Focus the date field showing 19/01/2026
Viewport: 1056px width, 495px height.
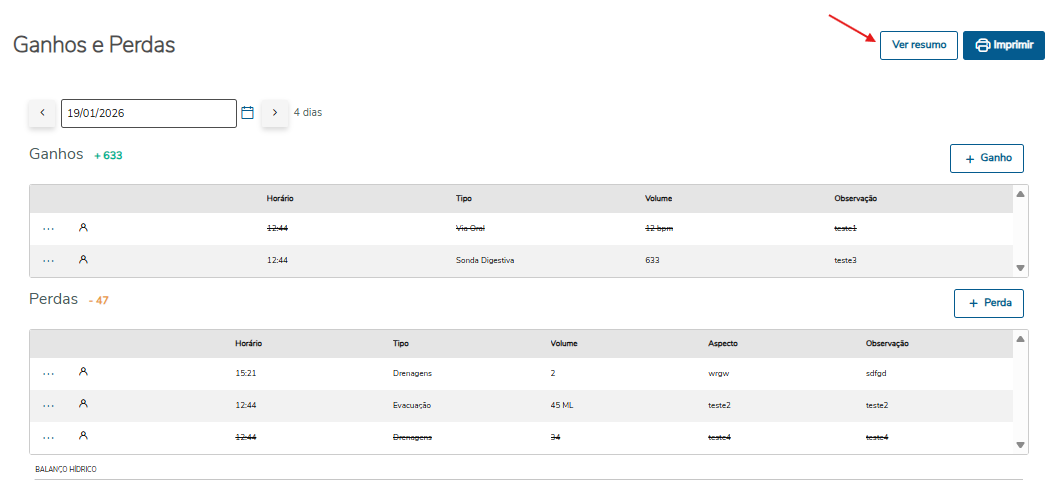pos(148,113)
